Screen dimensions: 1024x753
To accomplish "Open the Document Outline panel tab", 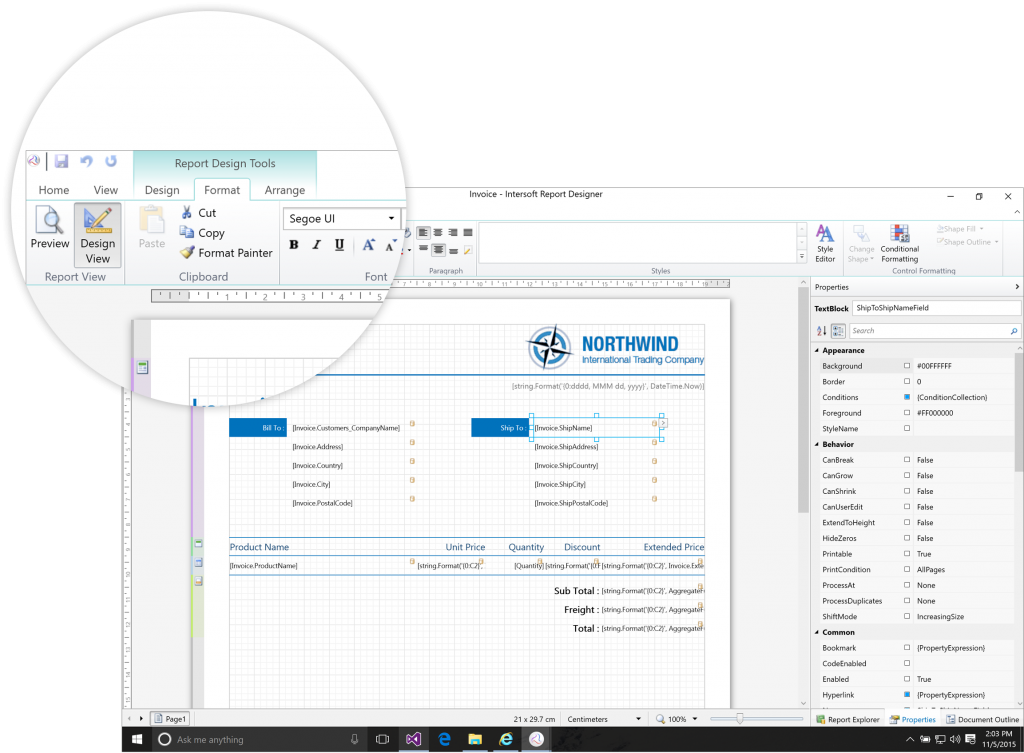I will click(x=982, y=720).
